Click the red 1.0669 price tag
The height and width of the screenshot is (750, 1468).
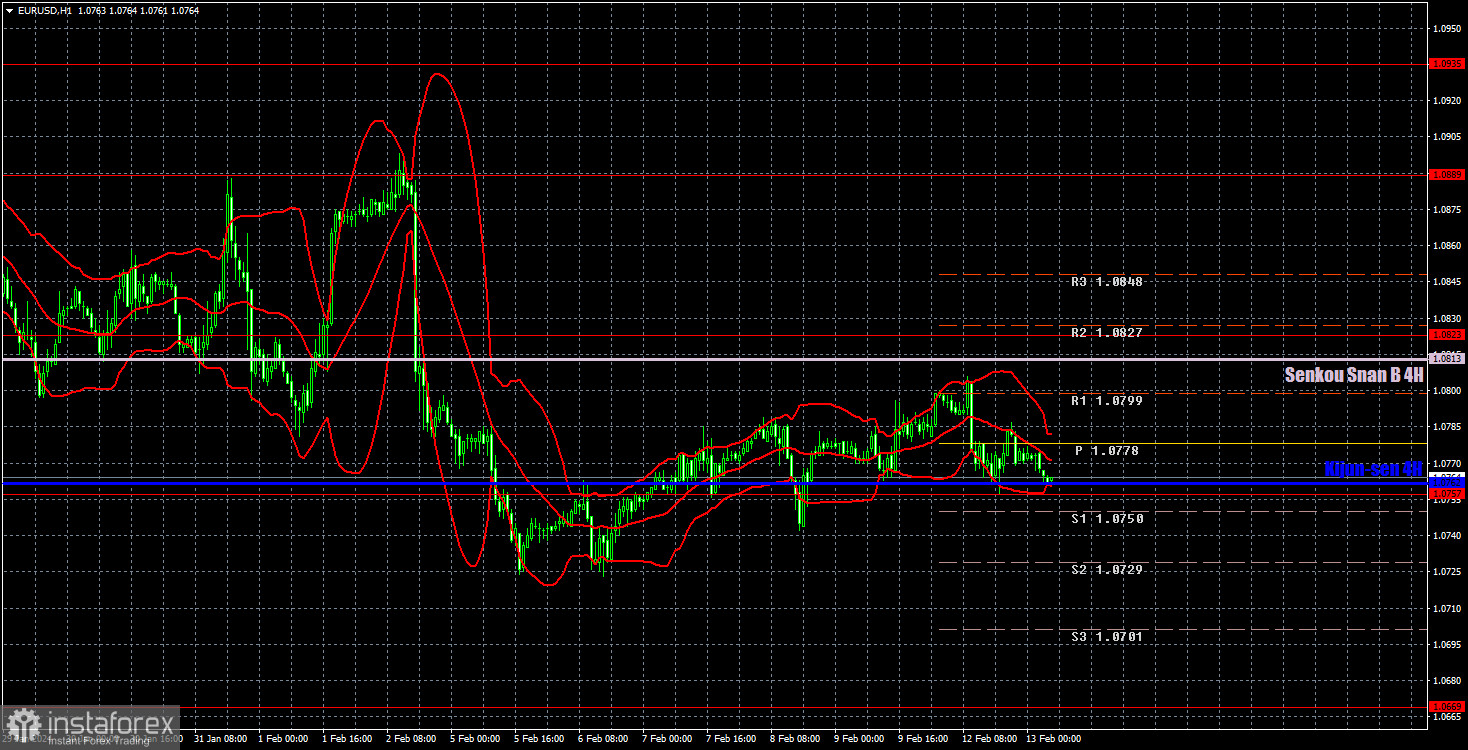coord(1447,706)
